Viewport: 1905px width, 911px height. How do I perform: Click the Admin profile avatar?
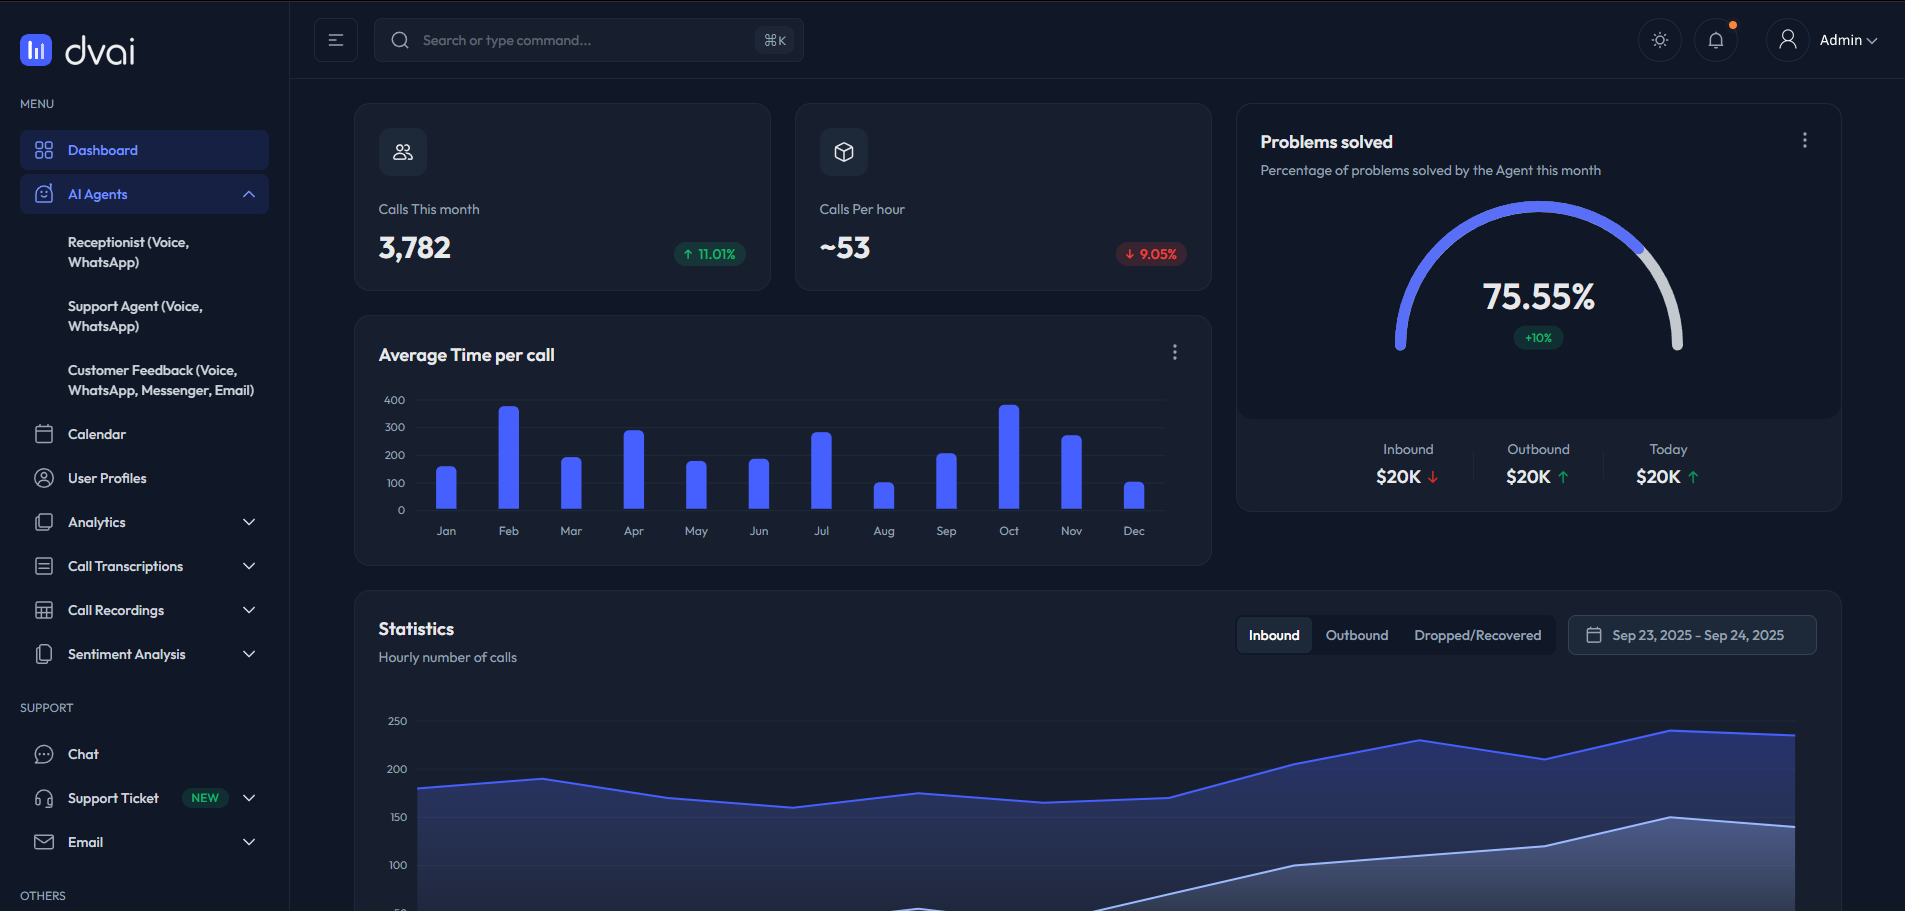tap(1787, 40)
